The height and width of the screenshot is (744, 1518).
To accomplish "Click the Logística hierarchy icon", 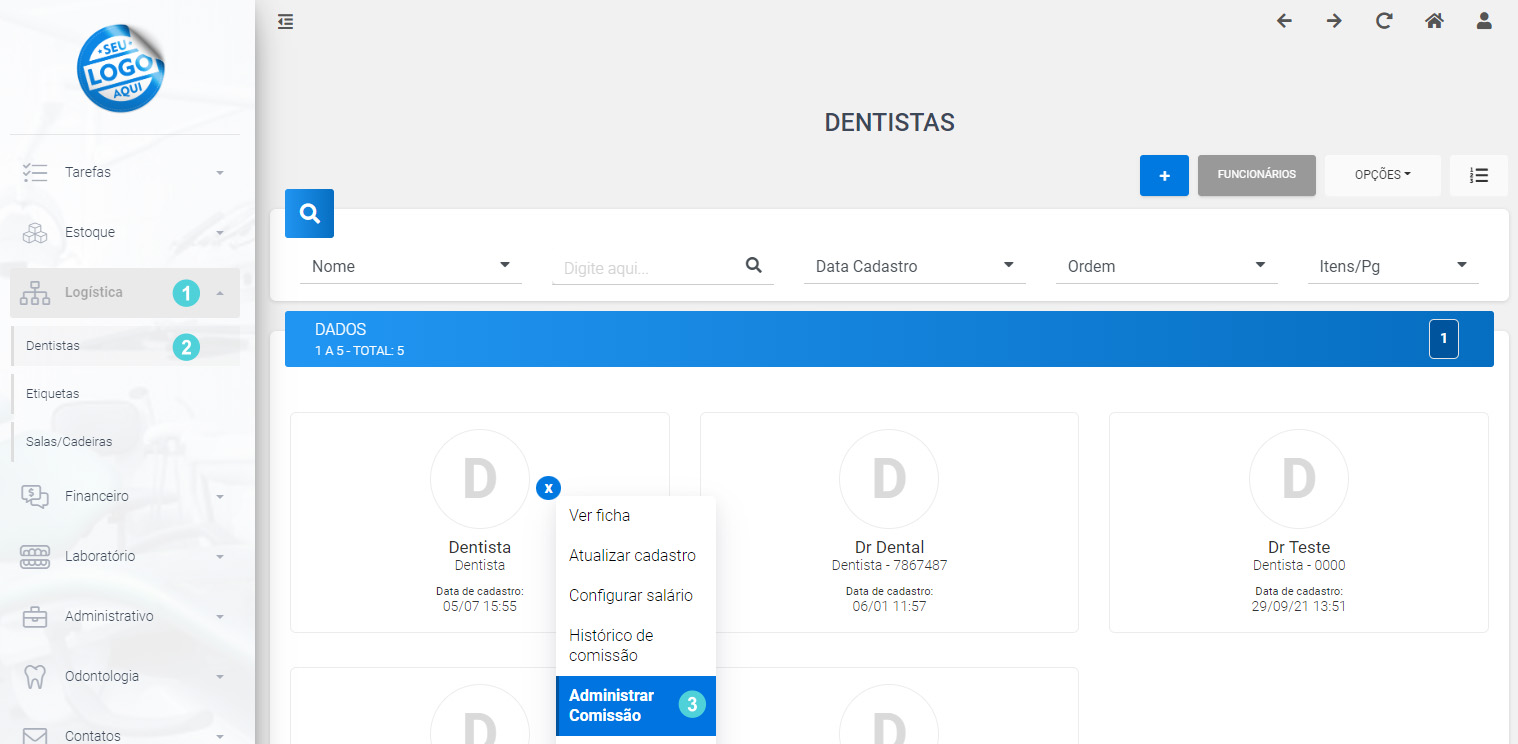I will (35, 292).
